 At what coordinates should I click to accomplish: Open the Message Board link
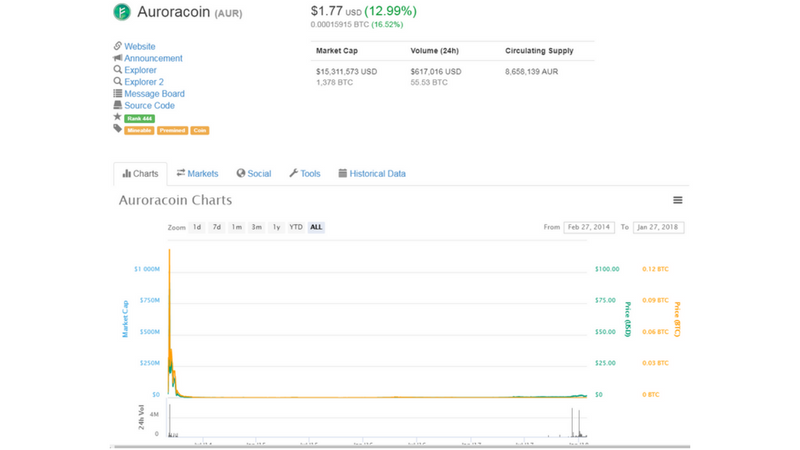pos(155,93)
